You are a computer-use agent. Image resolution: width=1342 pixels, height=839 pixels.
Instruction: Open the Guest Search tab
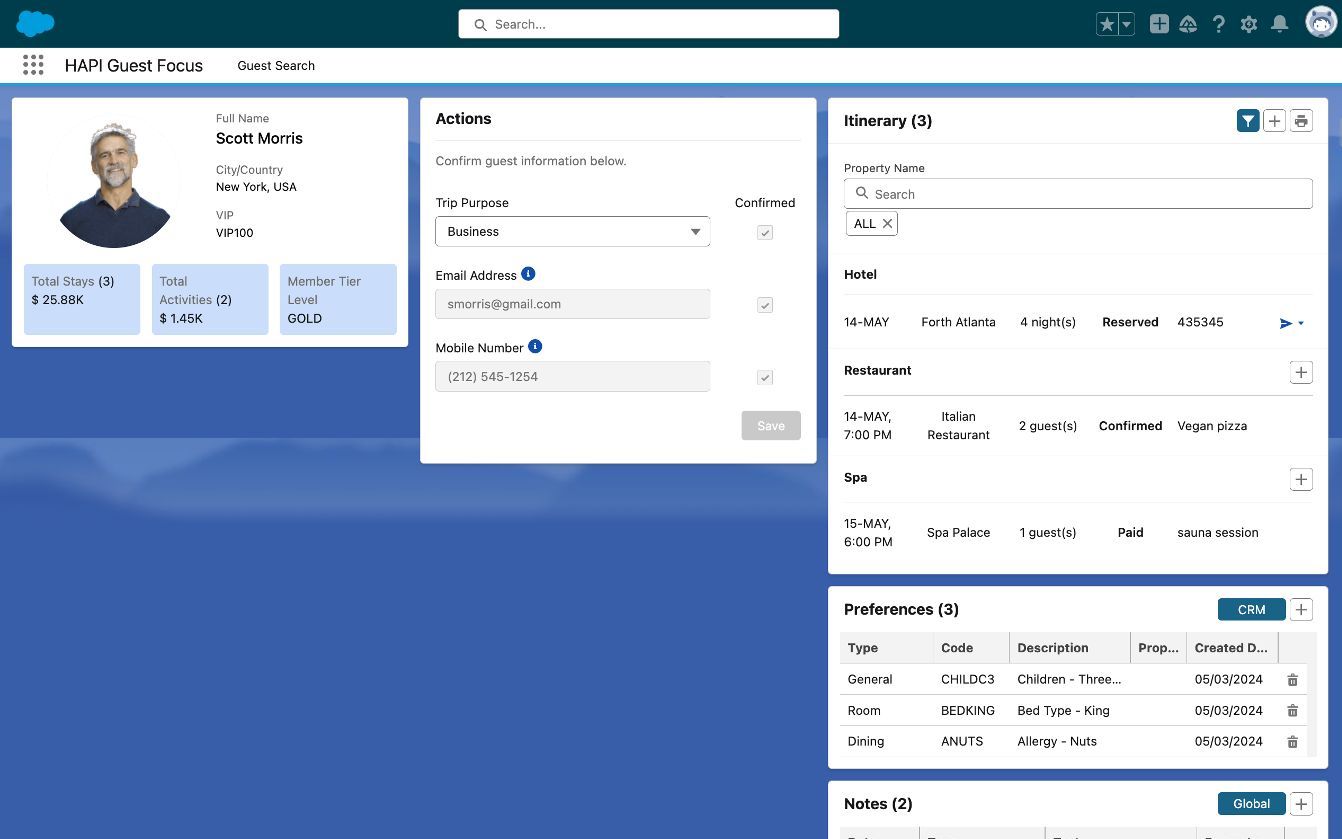tap(276, 66)
